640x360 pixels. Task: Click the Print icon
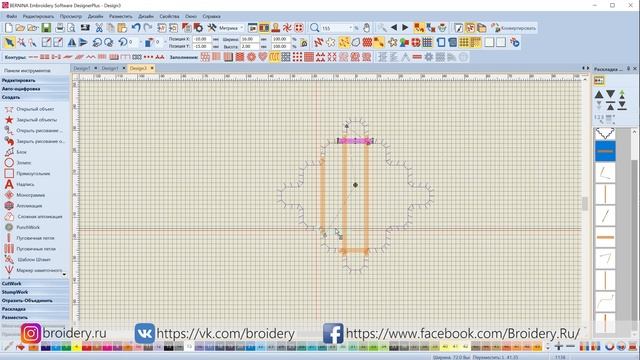click(x=60, y=28)
